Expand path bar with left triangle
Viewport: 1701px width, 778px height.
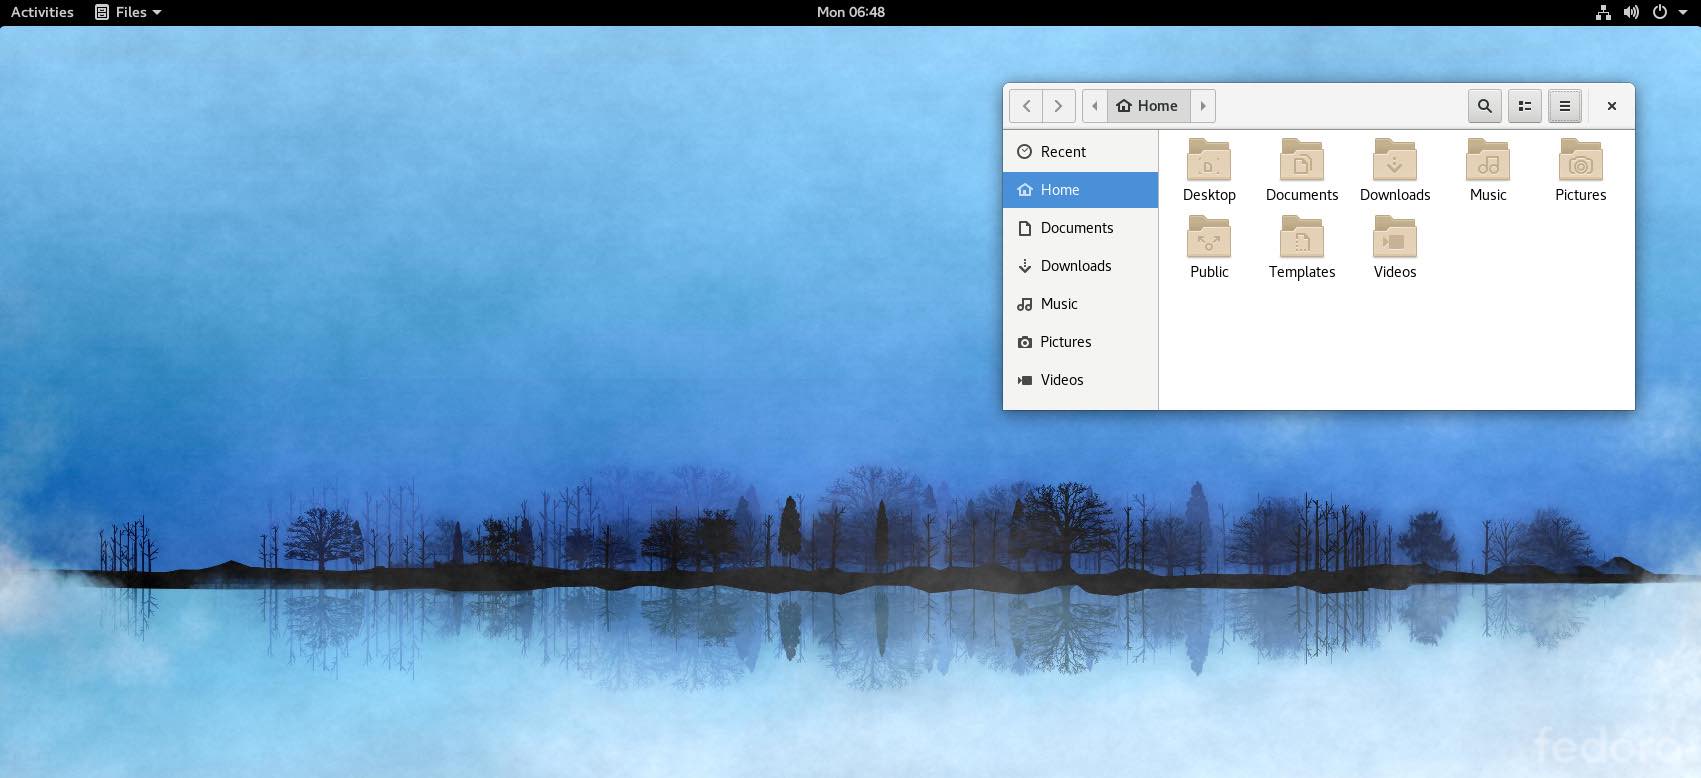tap(1095, 106)
